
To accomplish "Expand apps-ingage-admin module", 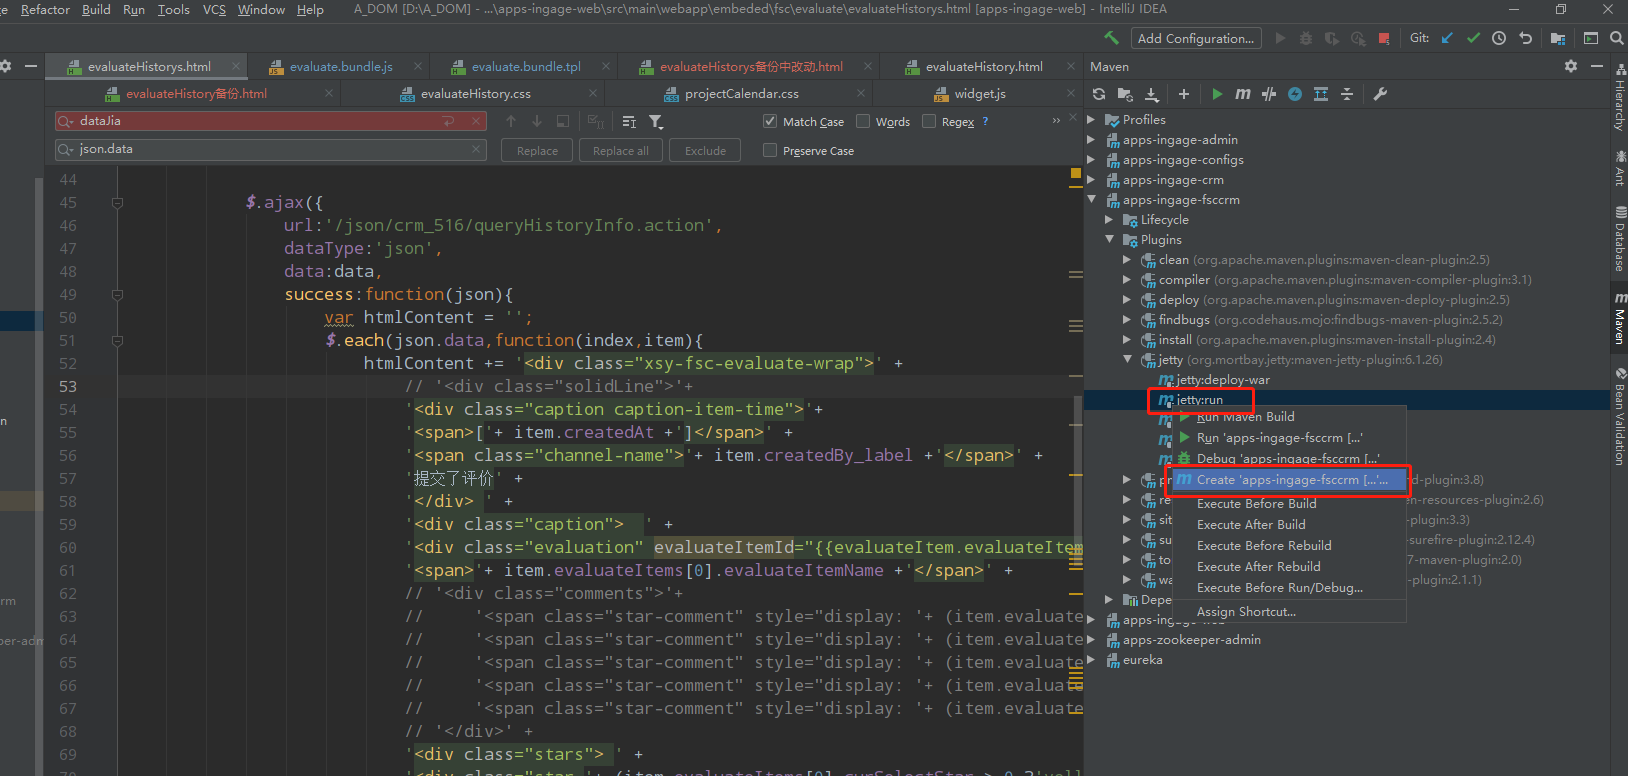I will point(1092,140).
